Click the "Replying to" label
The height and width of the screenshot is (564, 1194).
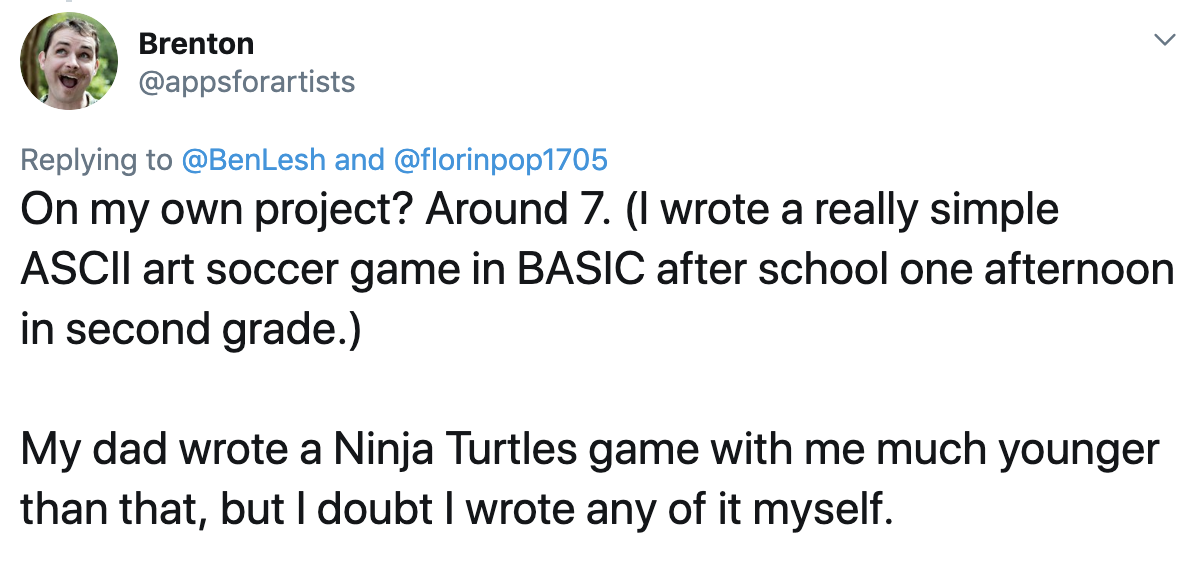(x=96, y=160)
